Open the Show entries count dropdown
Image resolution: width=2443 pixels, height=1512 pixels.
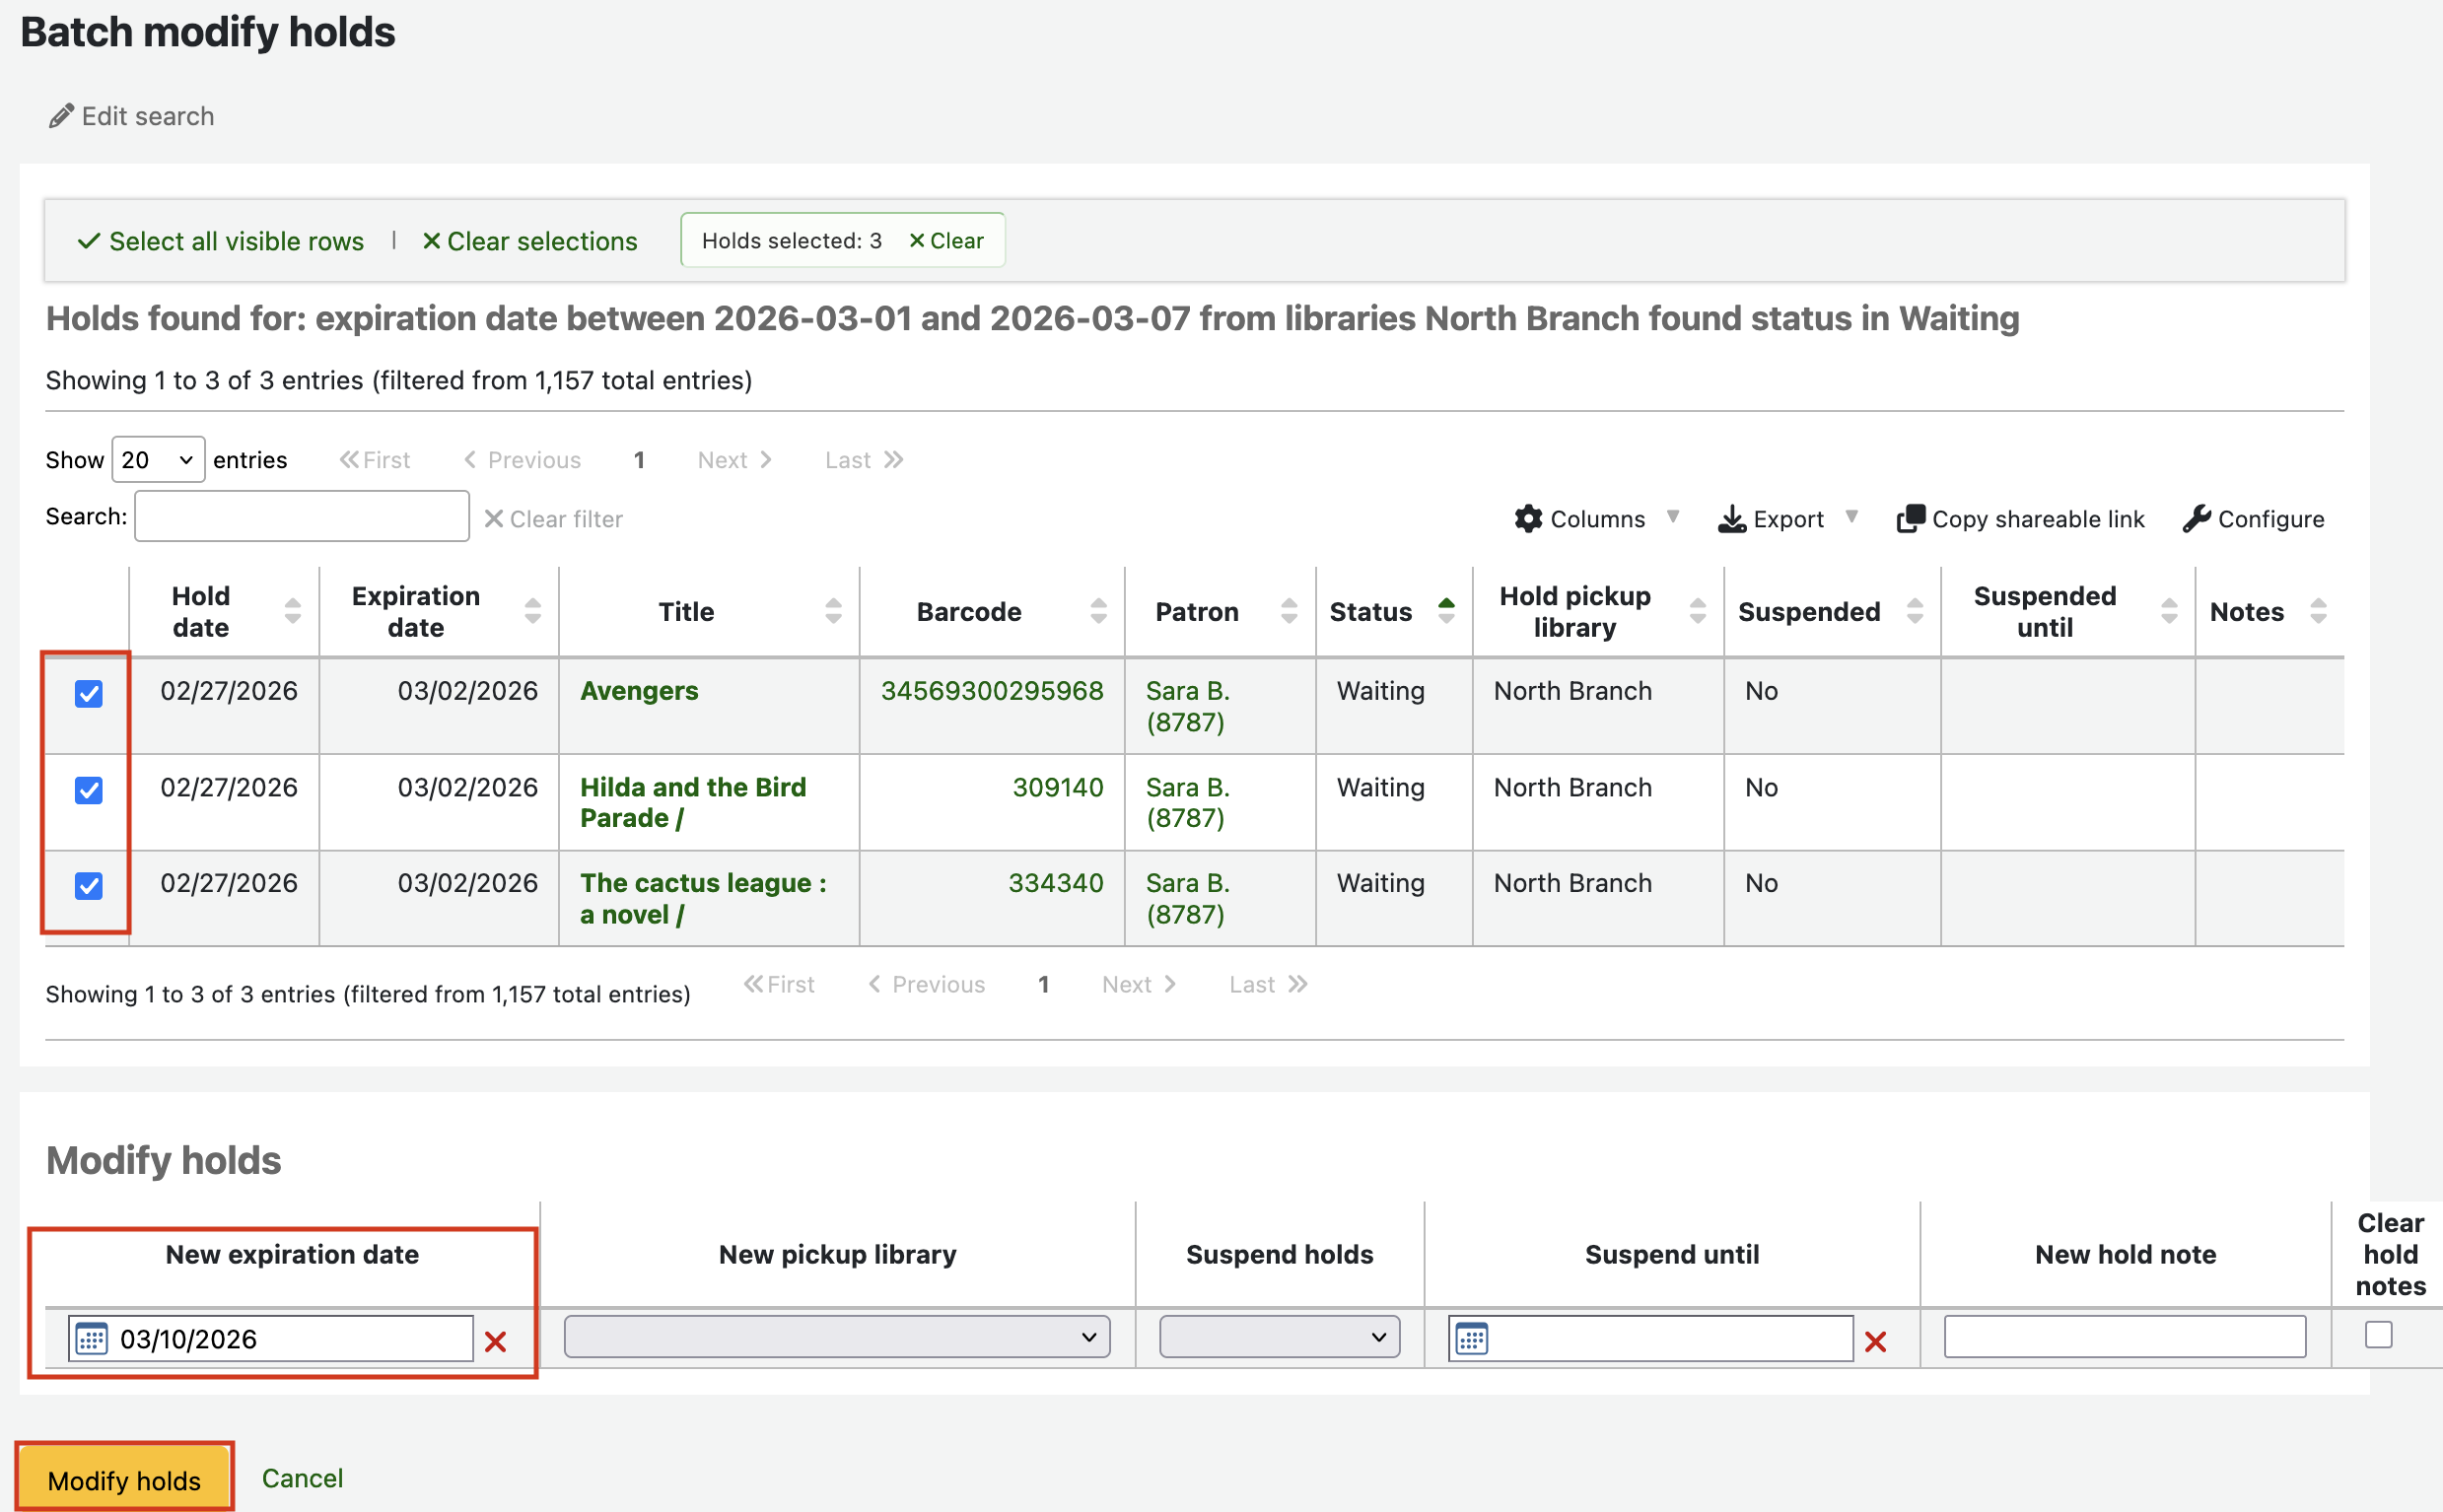pyautogui.click(x=158, y=460)
